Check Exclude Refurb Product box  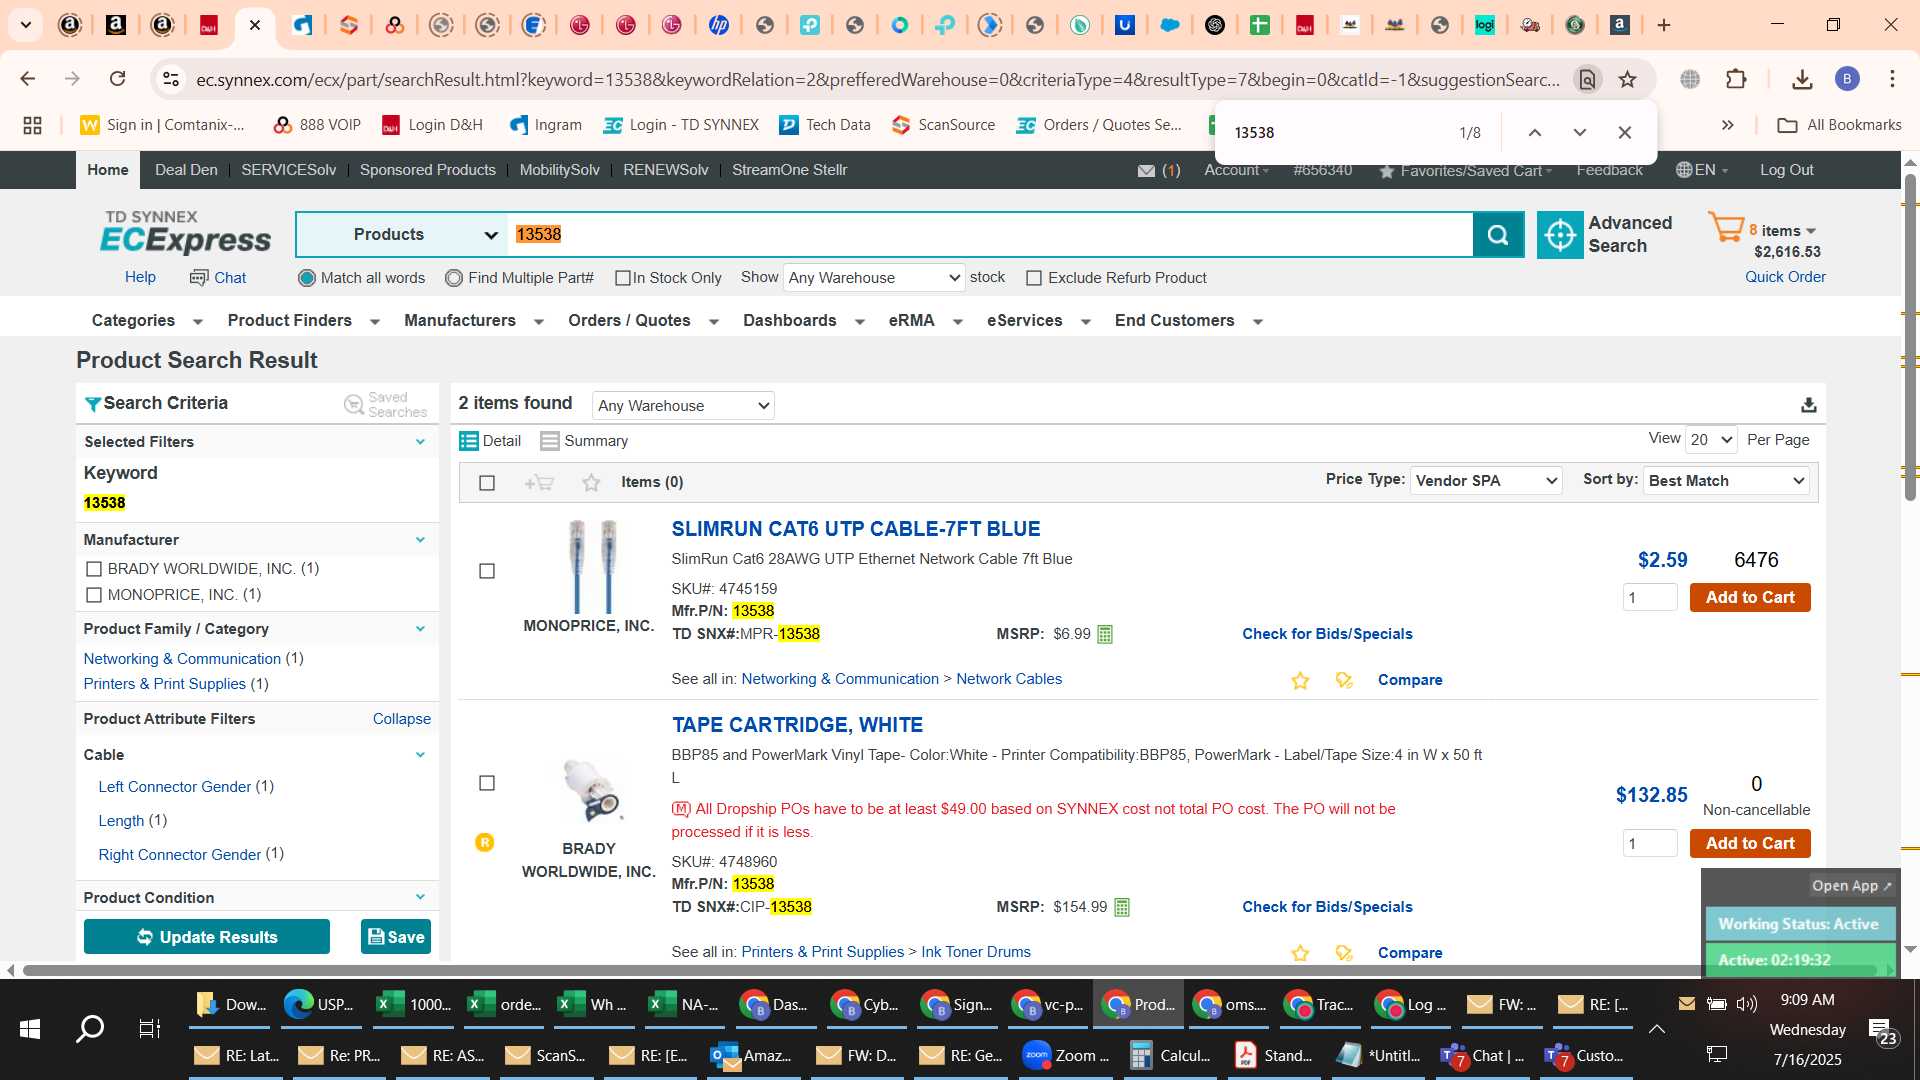(1034, 278)
